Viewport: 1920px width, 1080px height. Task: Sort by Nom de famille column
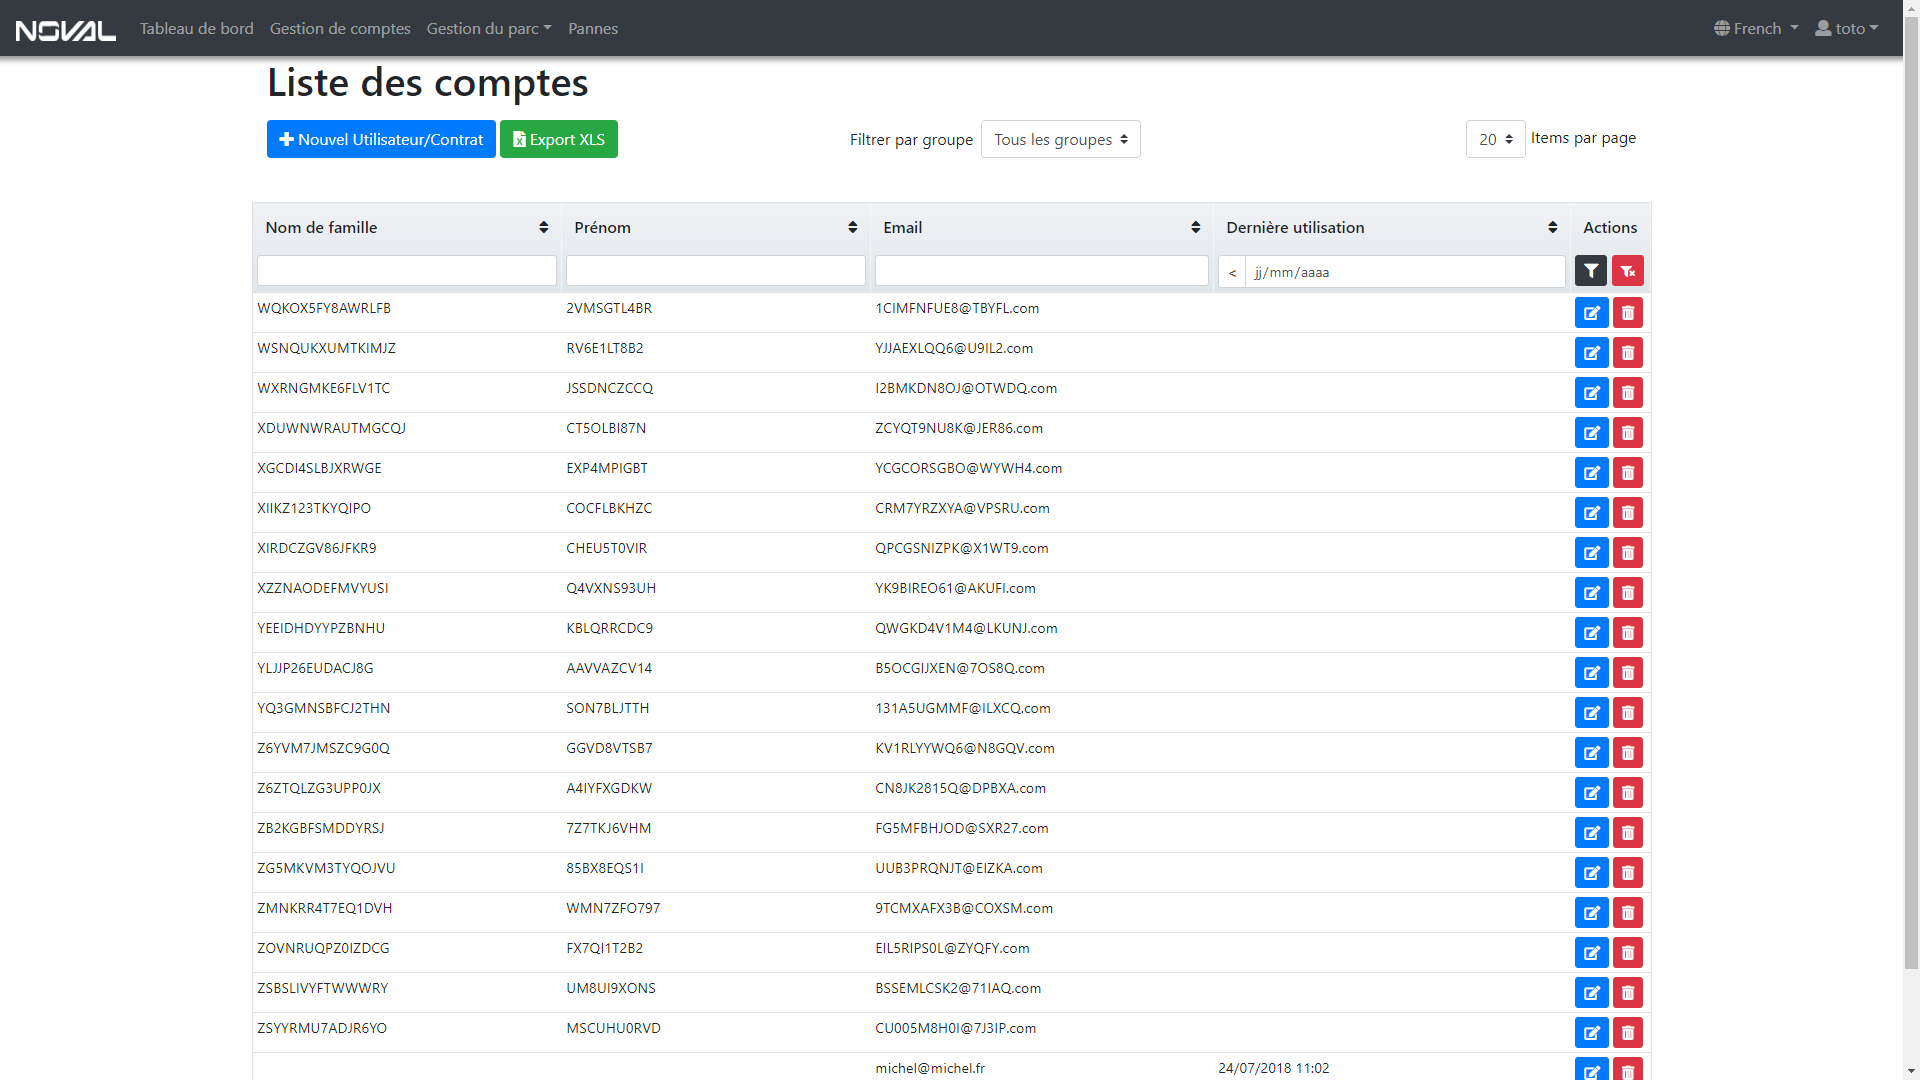[x=543, y=228]
